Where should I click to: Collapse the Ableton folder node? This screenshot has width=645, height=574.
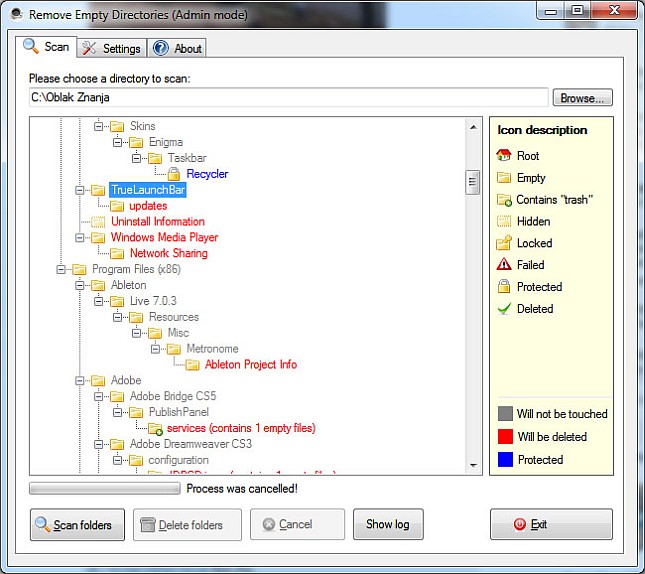[81, 285]
